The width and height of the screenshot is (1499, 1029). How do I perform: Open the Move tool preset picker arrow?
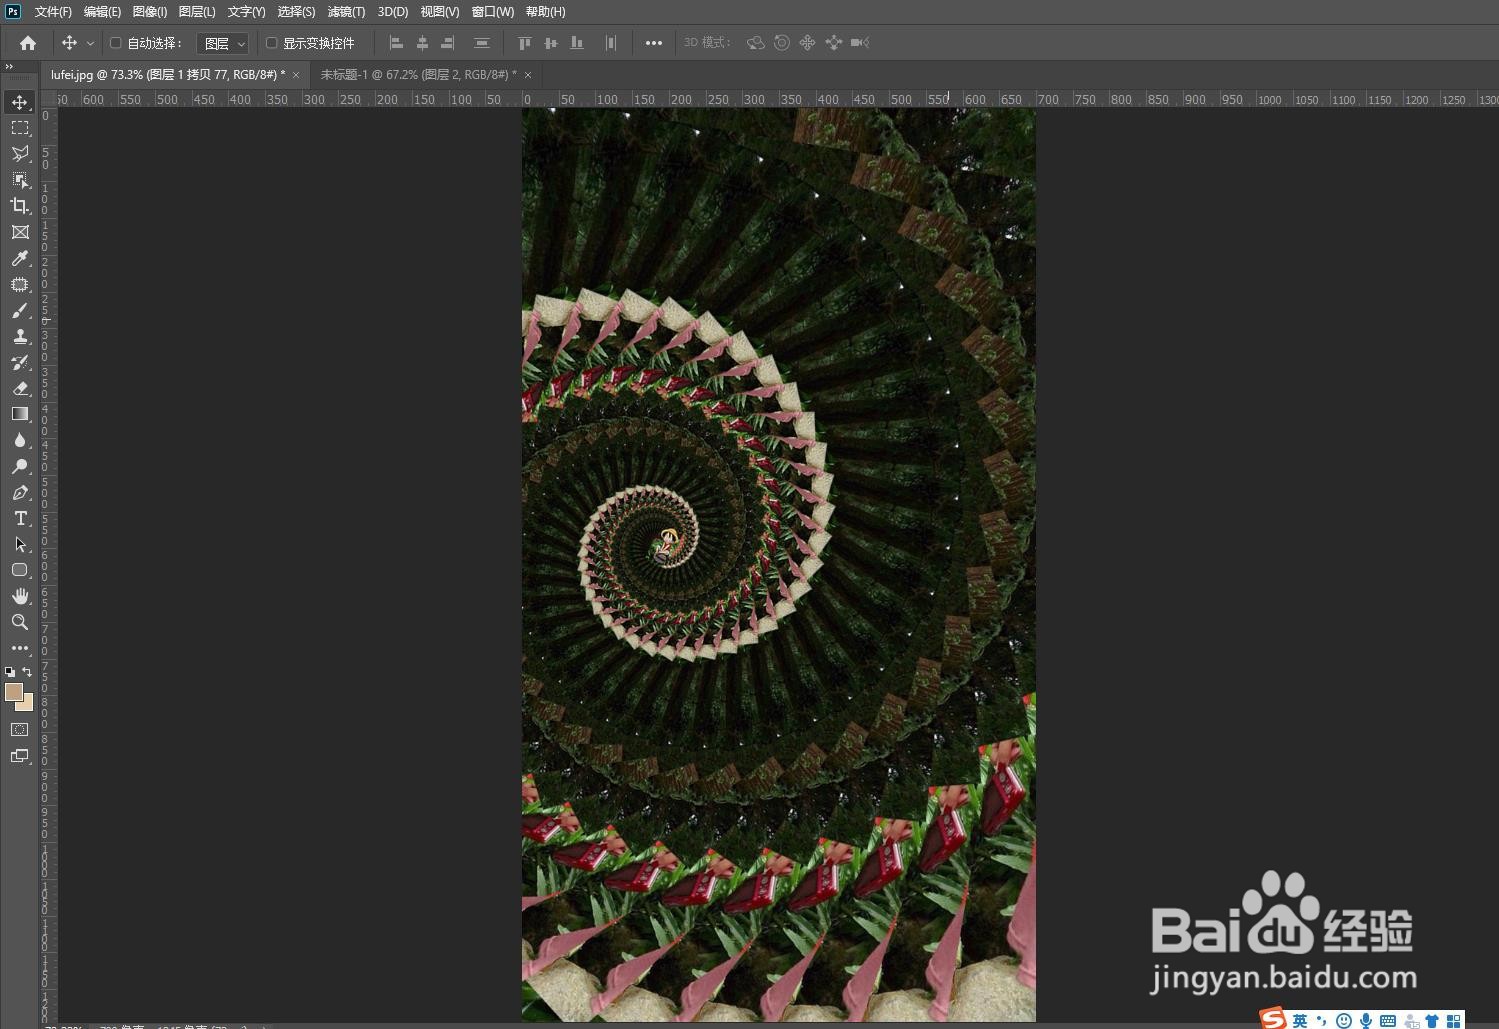(x=90, y=43)
